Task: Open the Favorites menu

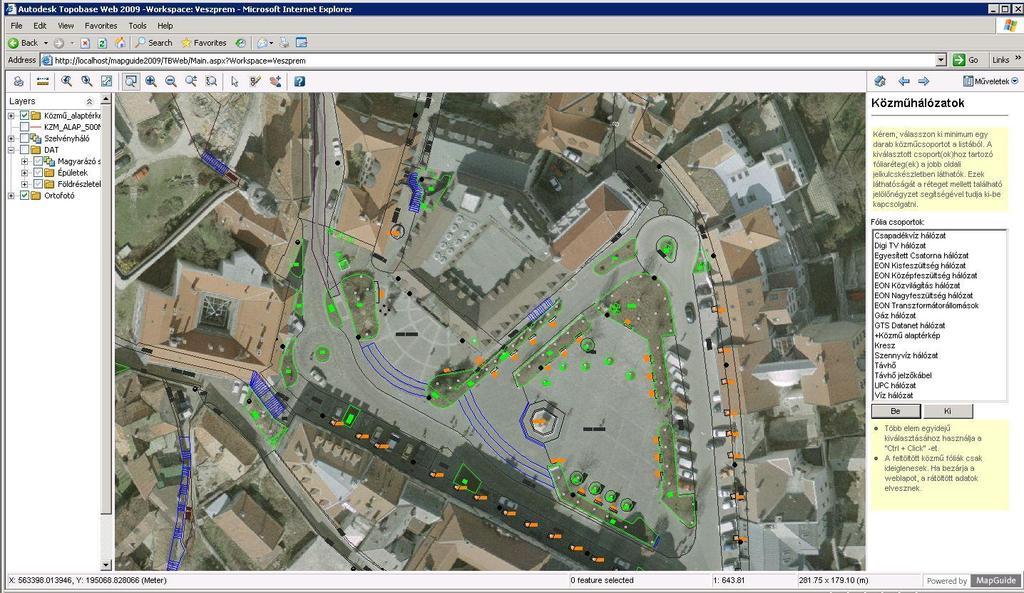Action: (101, 26)
